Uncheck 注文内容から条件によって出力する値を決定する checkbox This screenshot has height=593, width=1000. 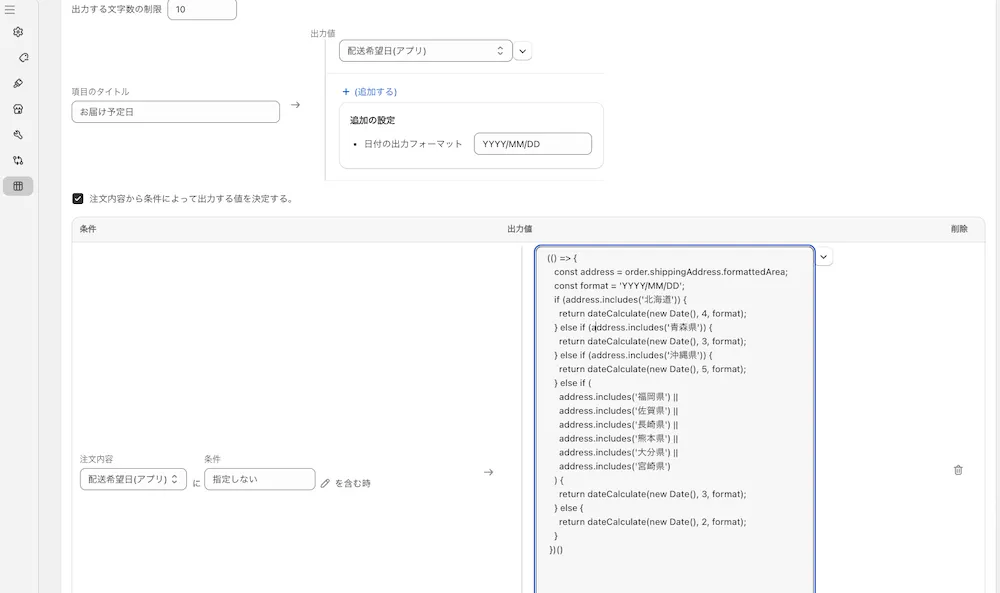(x=78, y=198)
